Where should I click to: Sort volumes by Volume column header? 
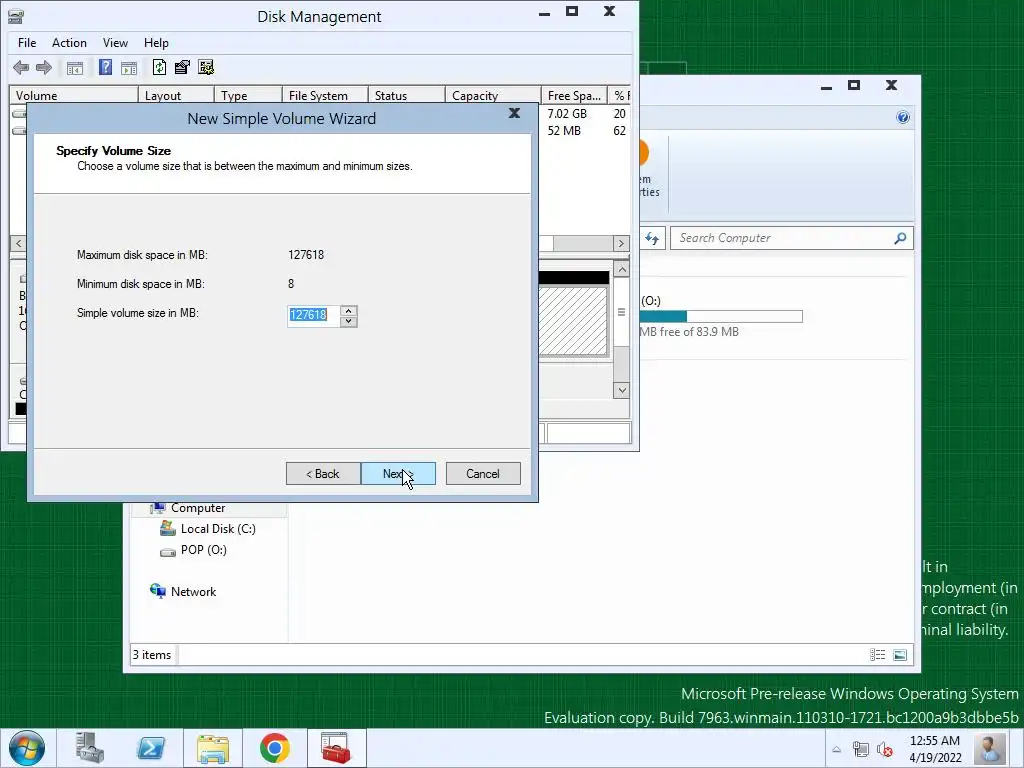coord(73,95)
